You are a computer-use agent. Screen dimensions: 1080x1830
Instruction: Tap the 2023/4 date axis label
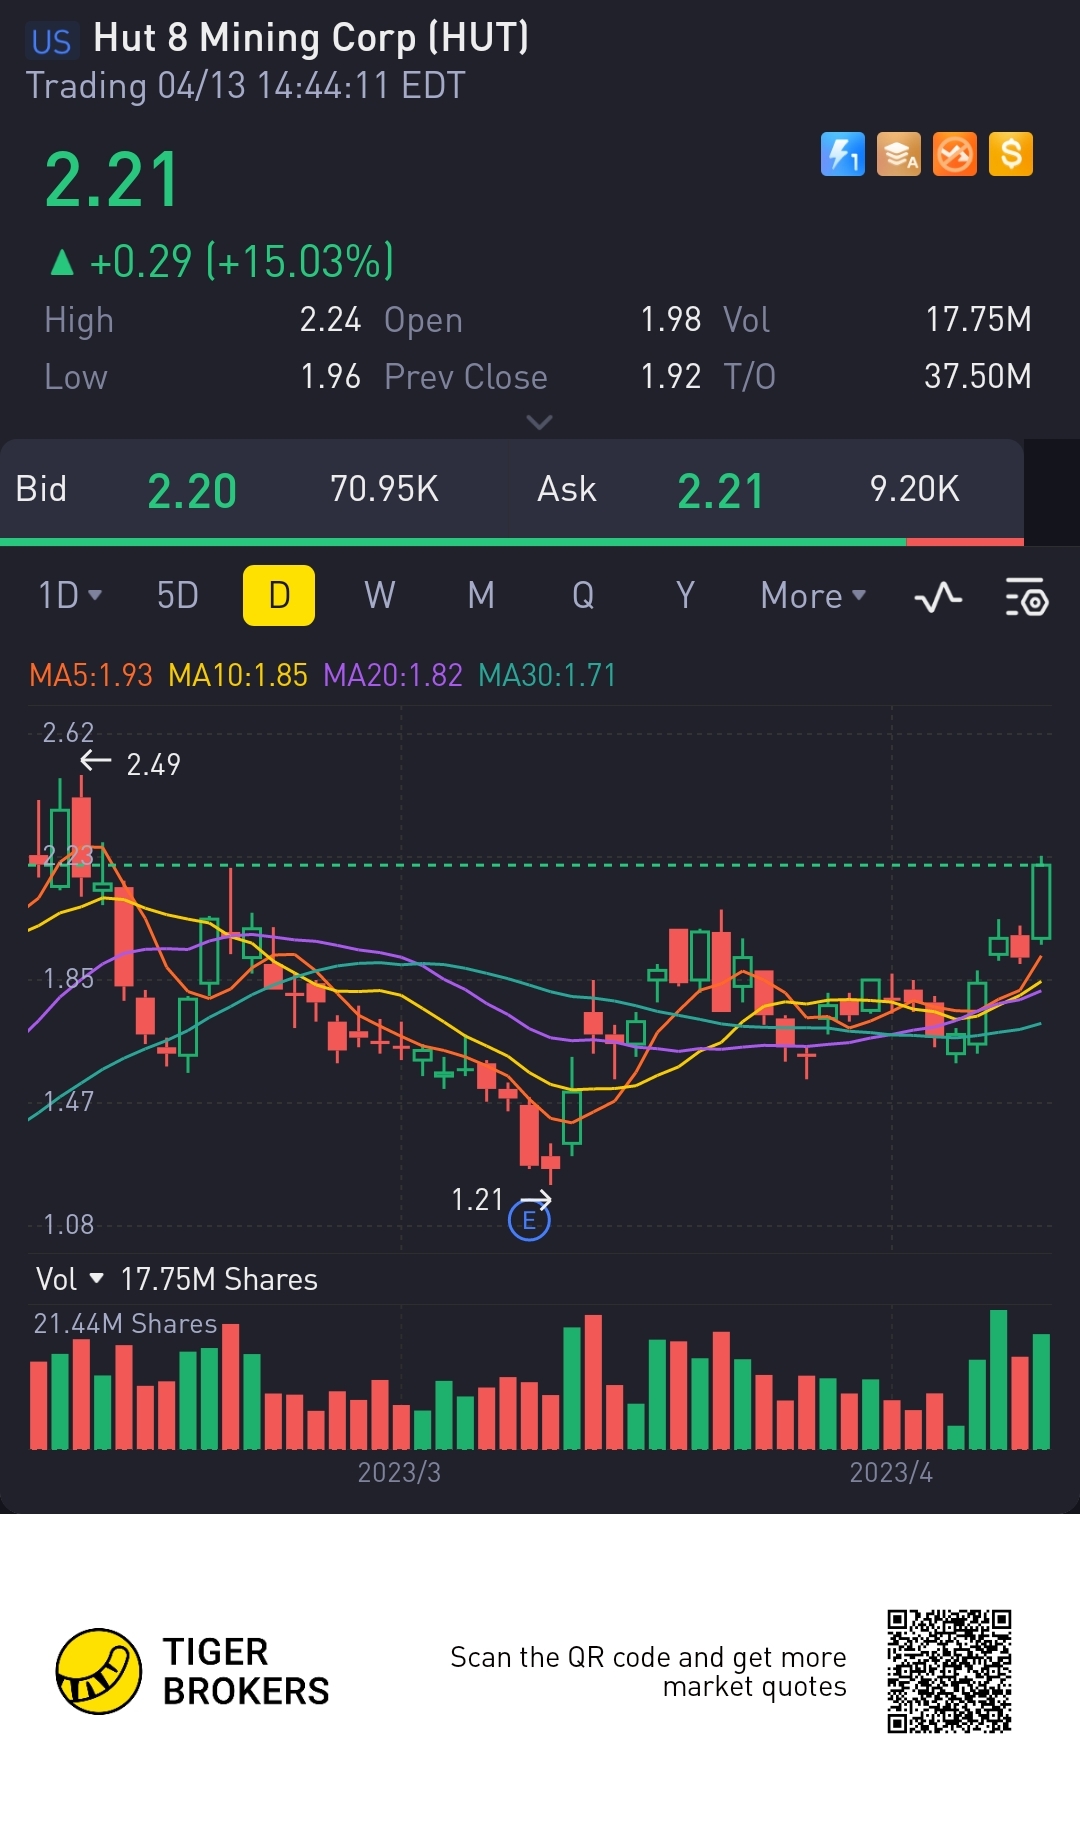click(x=891, y=1472)
